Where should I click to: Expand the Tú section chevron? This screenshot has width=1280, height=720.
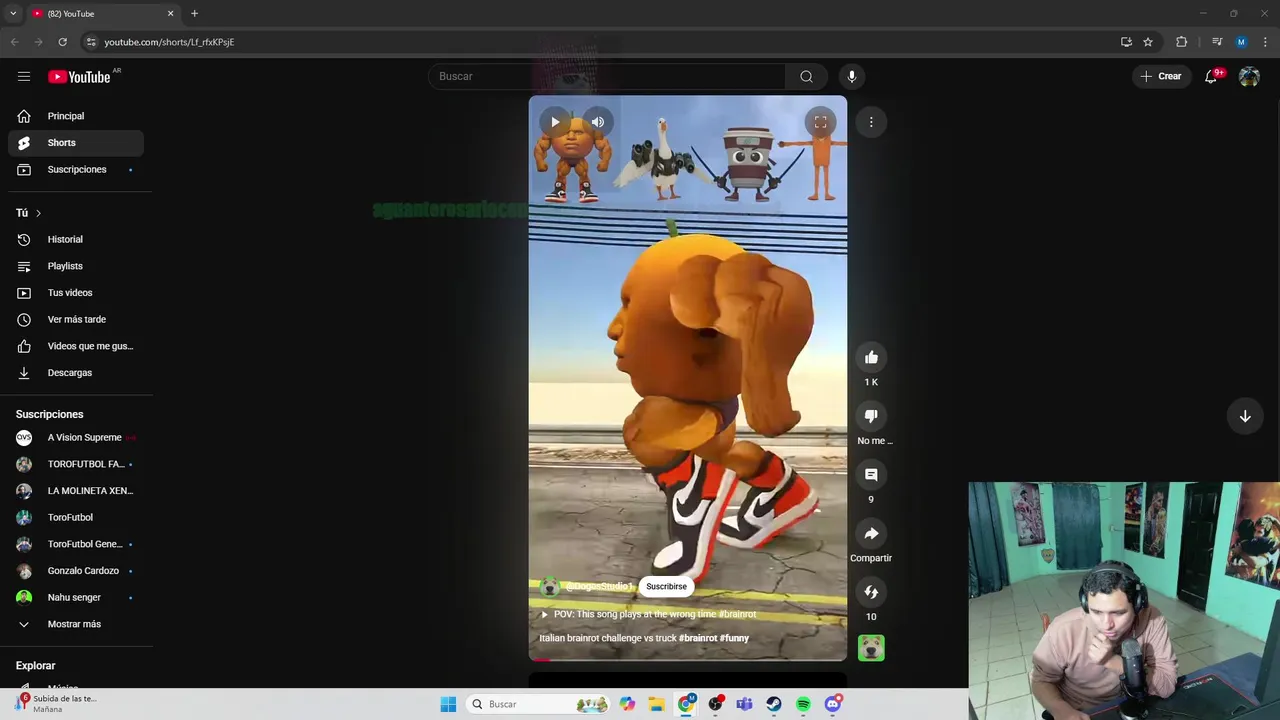click(x=38, y=213)
